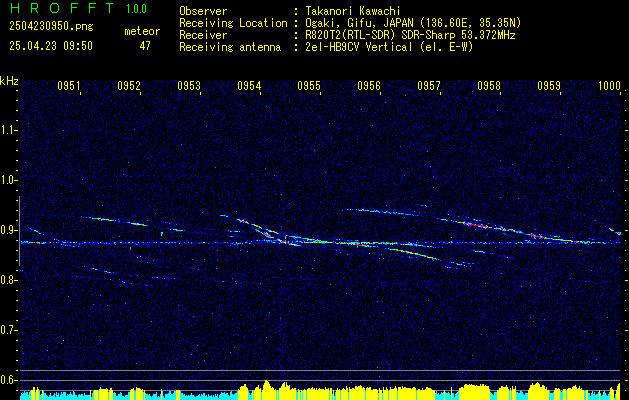This screenshot has height=400, width=629.
Task: Click the 0.8 kHz axis label
Action: 8,280
